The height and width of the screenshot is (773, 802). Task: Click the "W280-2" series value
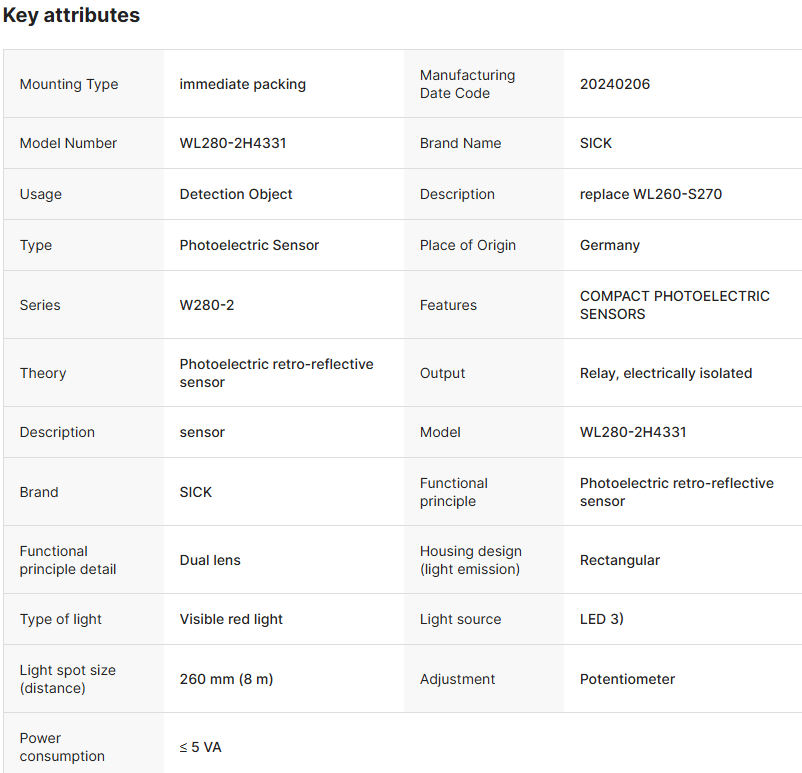tap(207, 305)
